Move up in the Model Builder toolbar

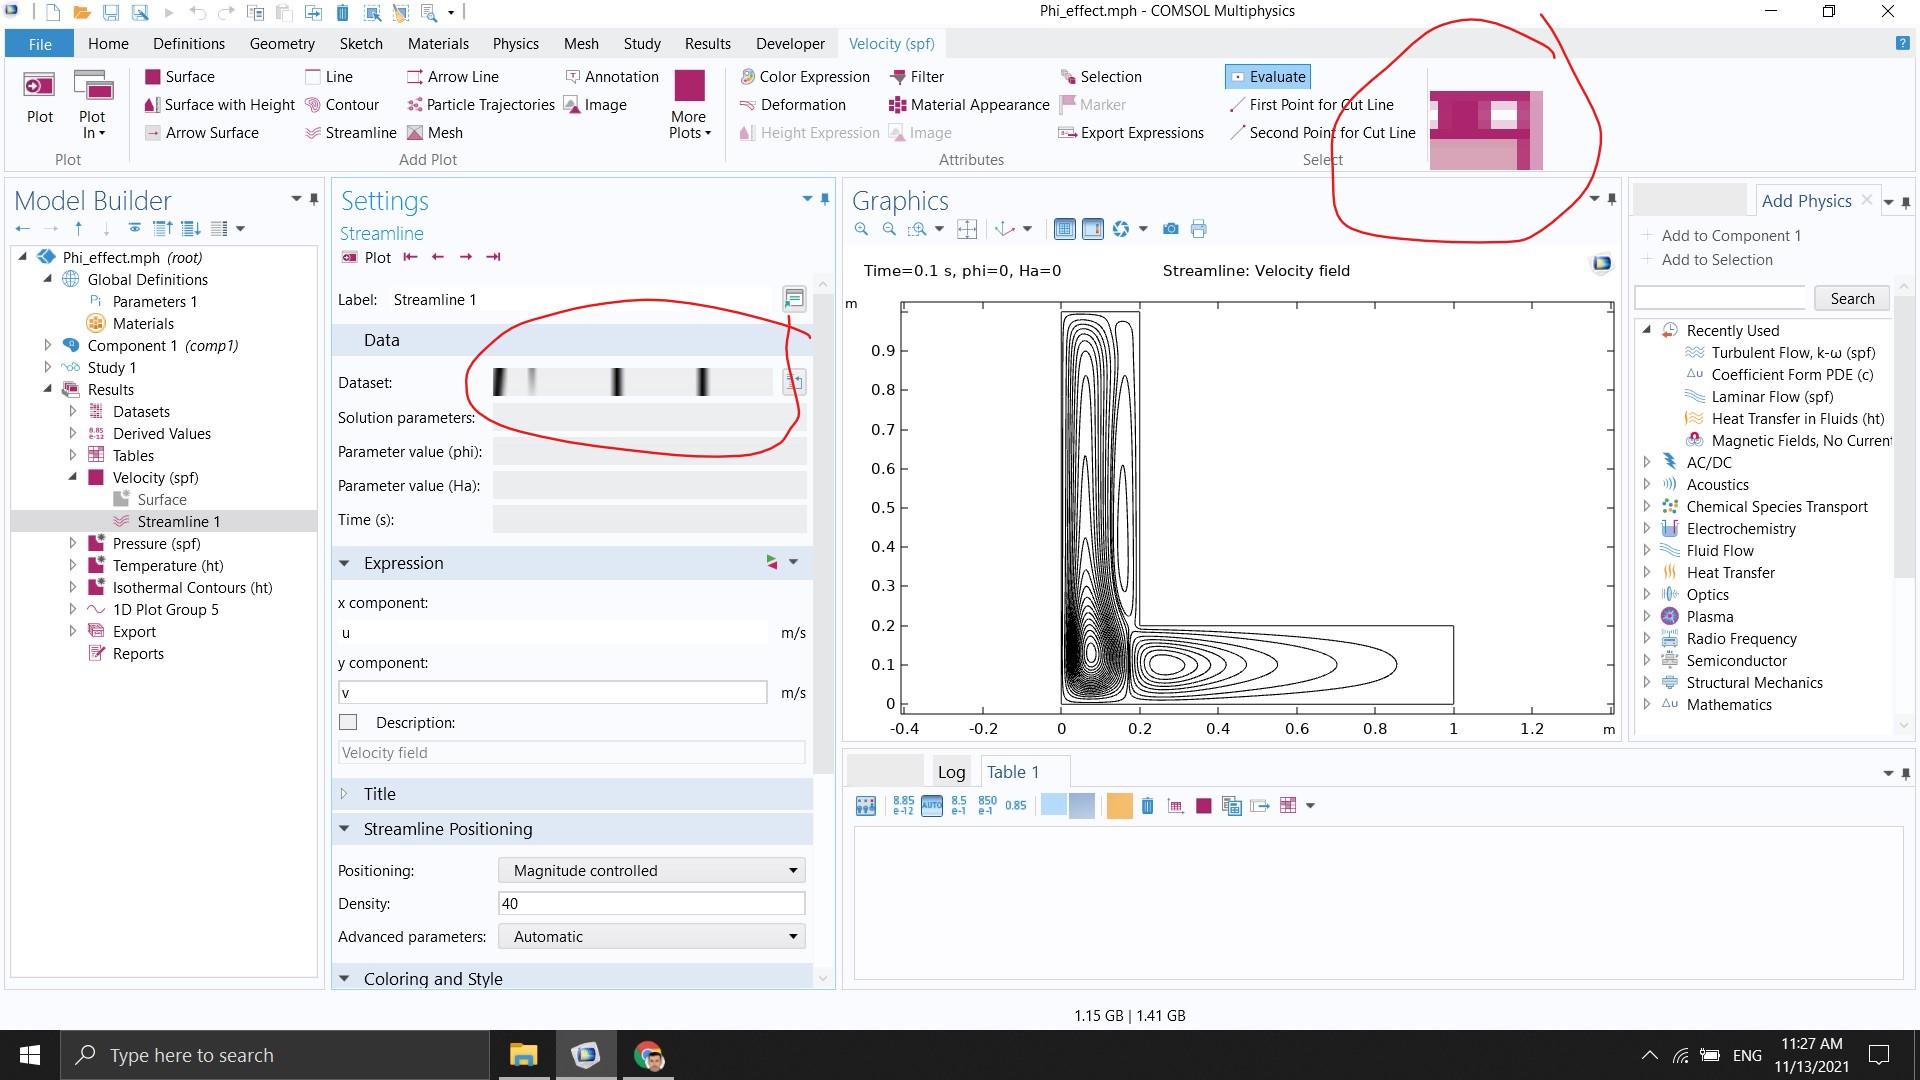point(79,229)
